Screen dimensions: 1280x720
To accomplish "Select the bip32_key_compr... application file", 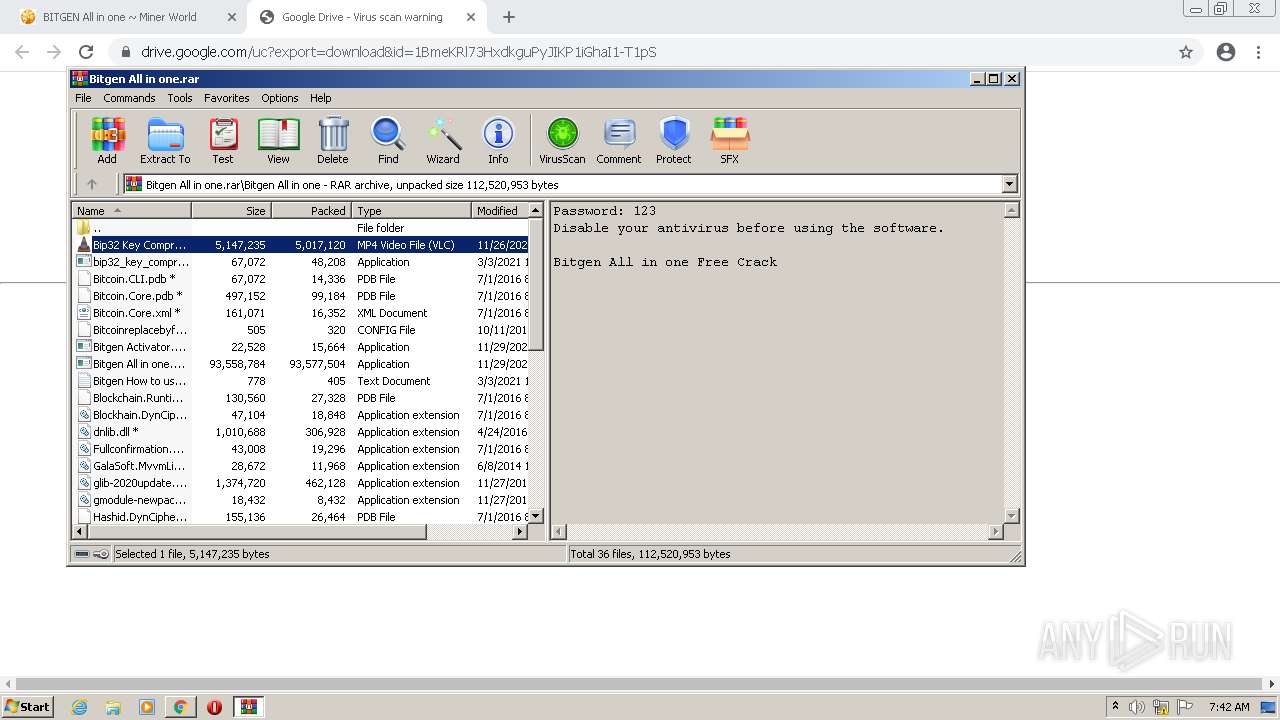I will pyautogui.click(x=300, y=262).
